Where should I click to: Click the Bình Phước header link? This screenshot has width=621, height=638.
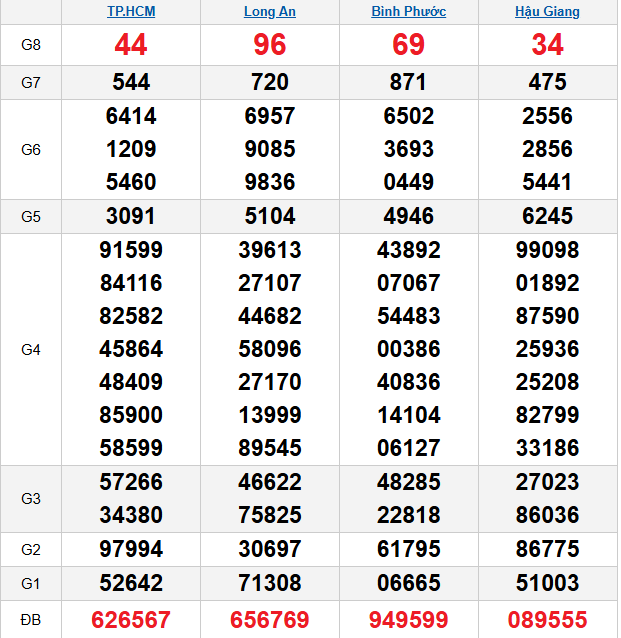408,12
